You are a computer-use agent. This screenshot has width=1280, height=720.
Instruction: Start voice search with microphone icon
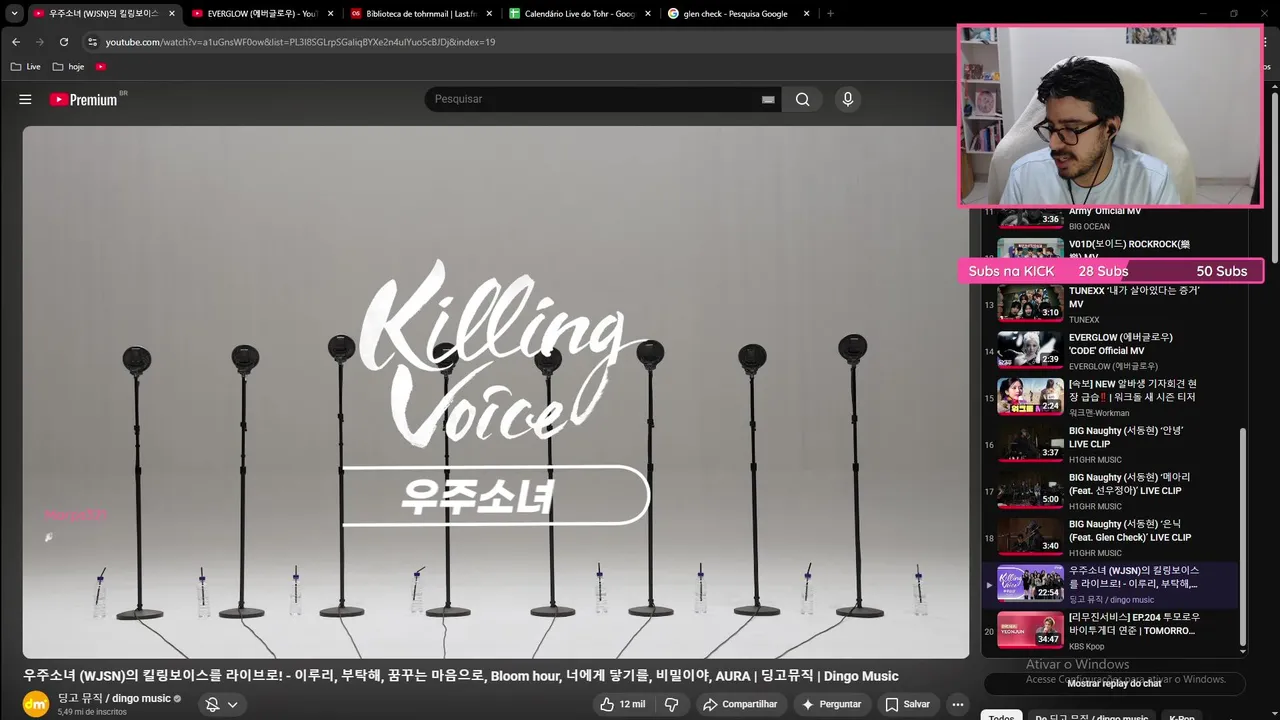click(847, 99)
